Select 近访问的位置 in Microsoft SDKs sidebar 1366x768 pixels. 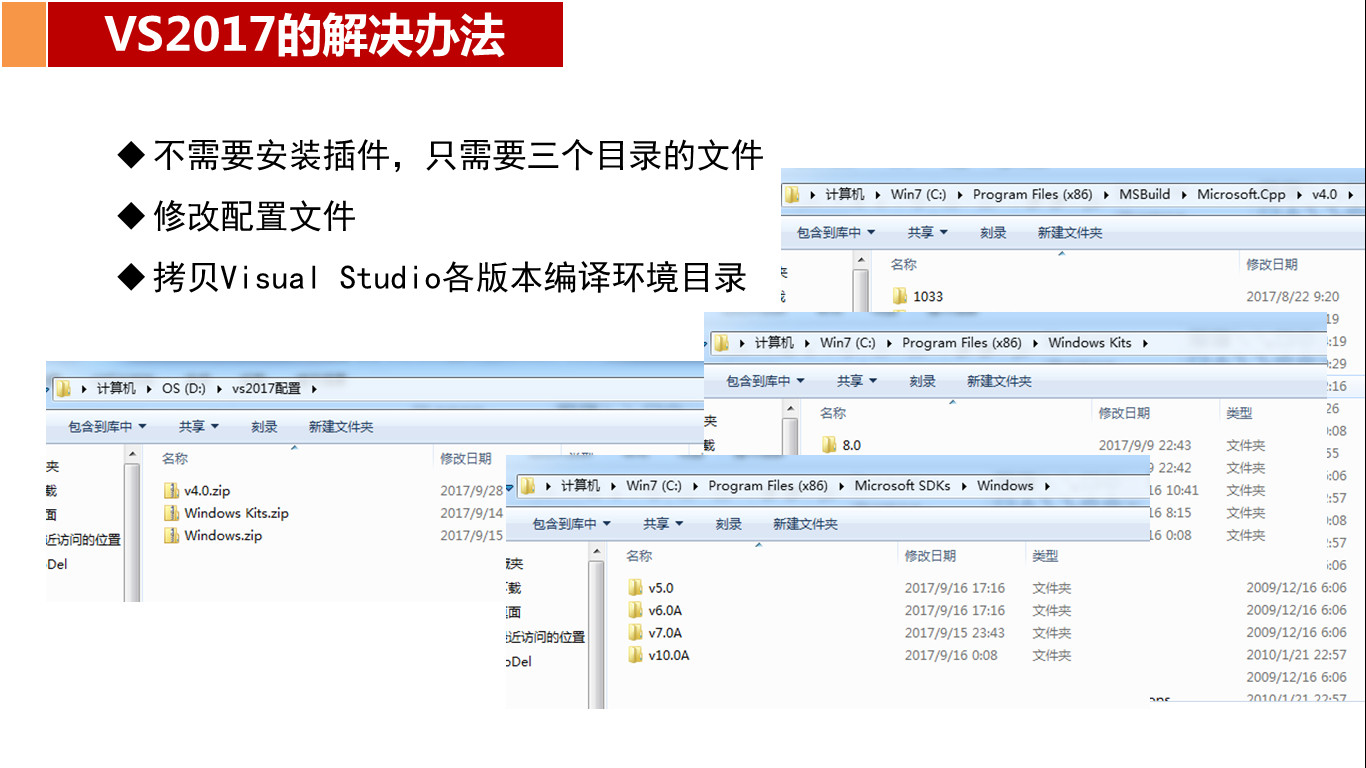545,636
